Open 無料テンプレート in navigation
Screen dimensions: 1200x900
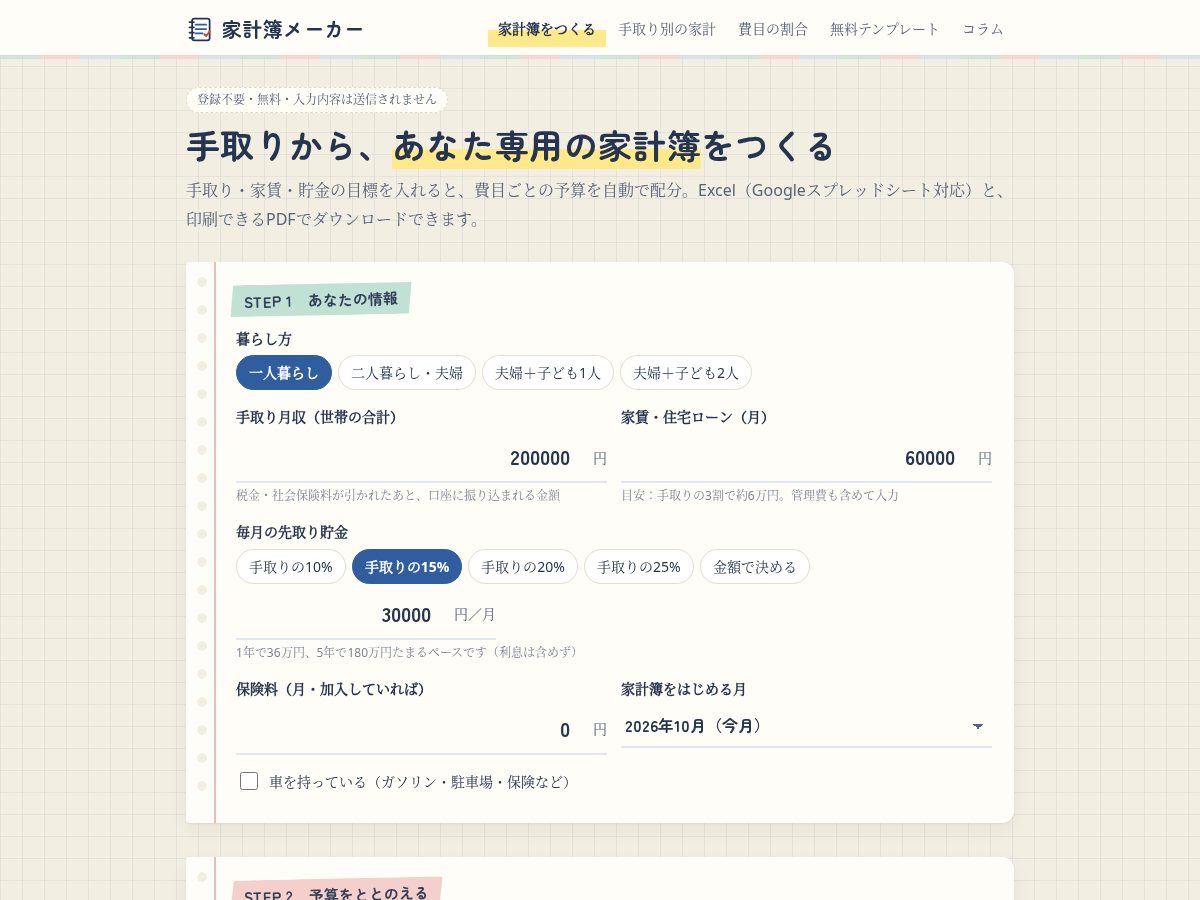tap(885, 29)
